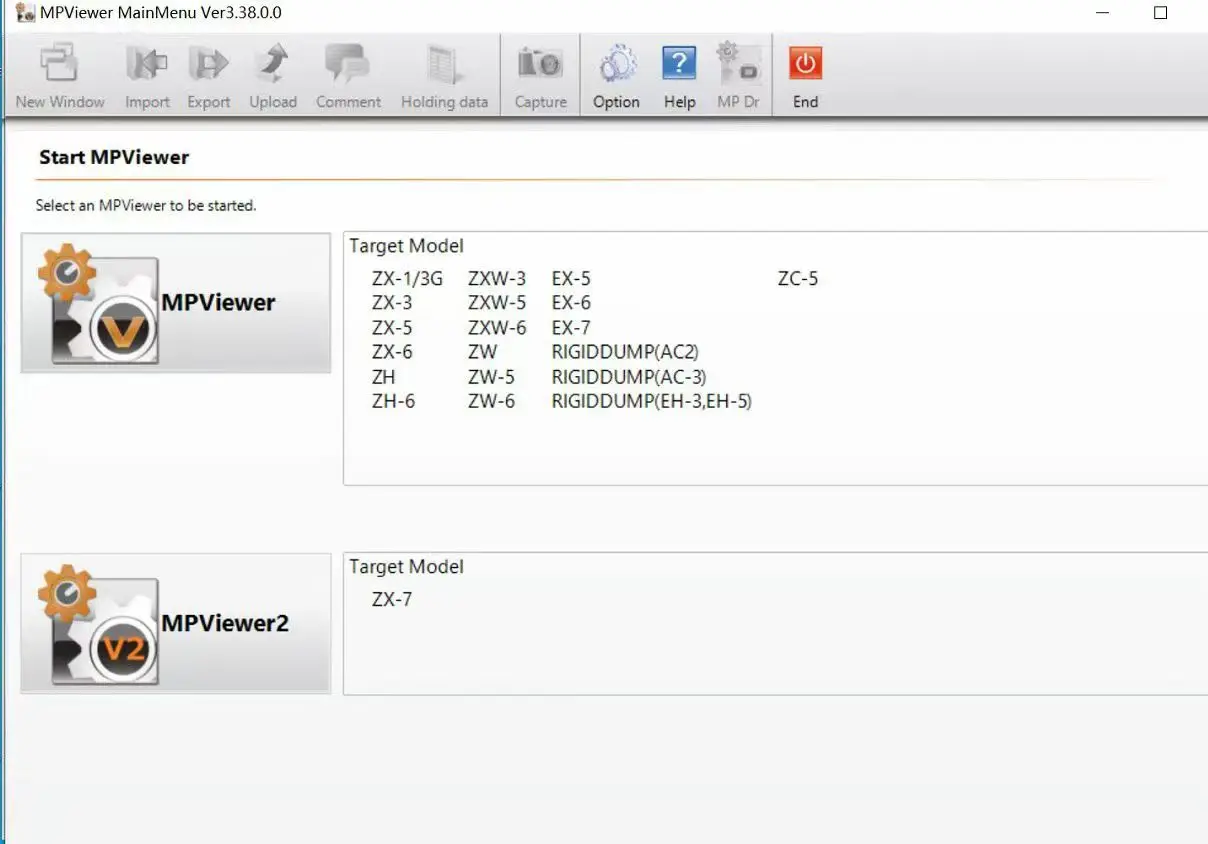
Task: Click RIGIDDUMP(AC2) model text
Action: [x=625, y=352]
